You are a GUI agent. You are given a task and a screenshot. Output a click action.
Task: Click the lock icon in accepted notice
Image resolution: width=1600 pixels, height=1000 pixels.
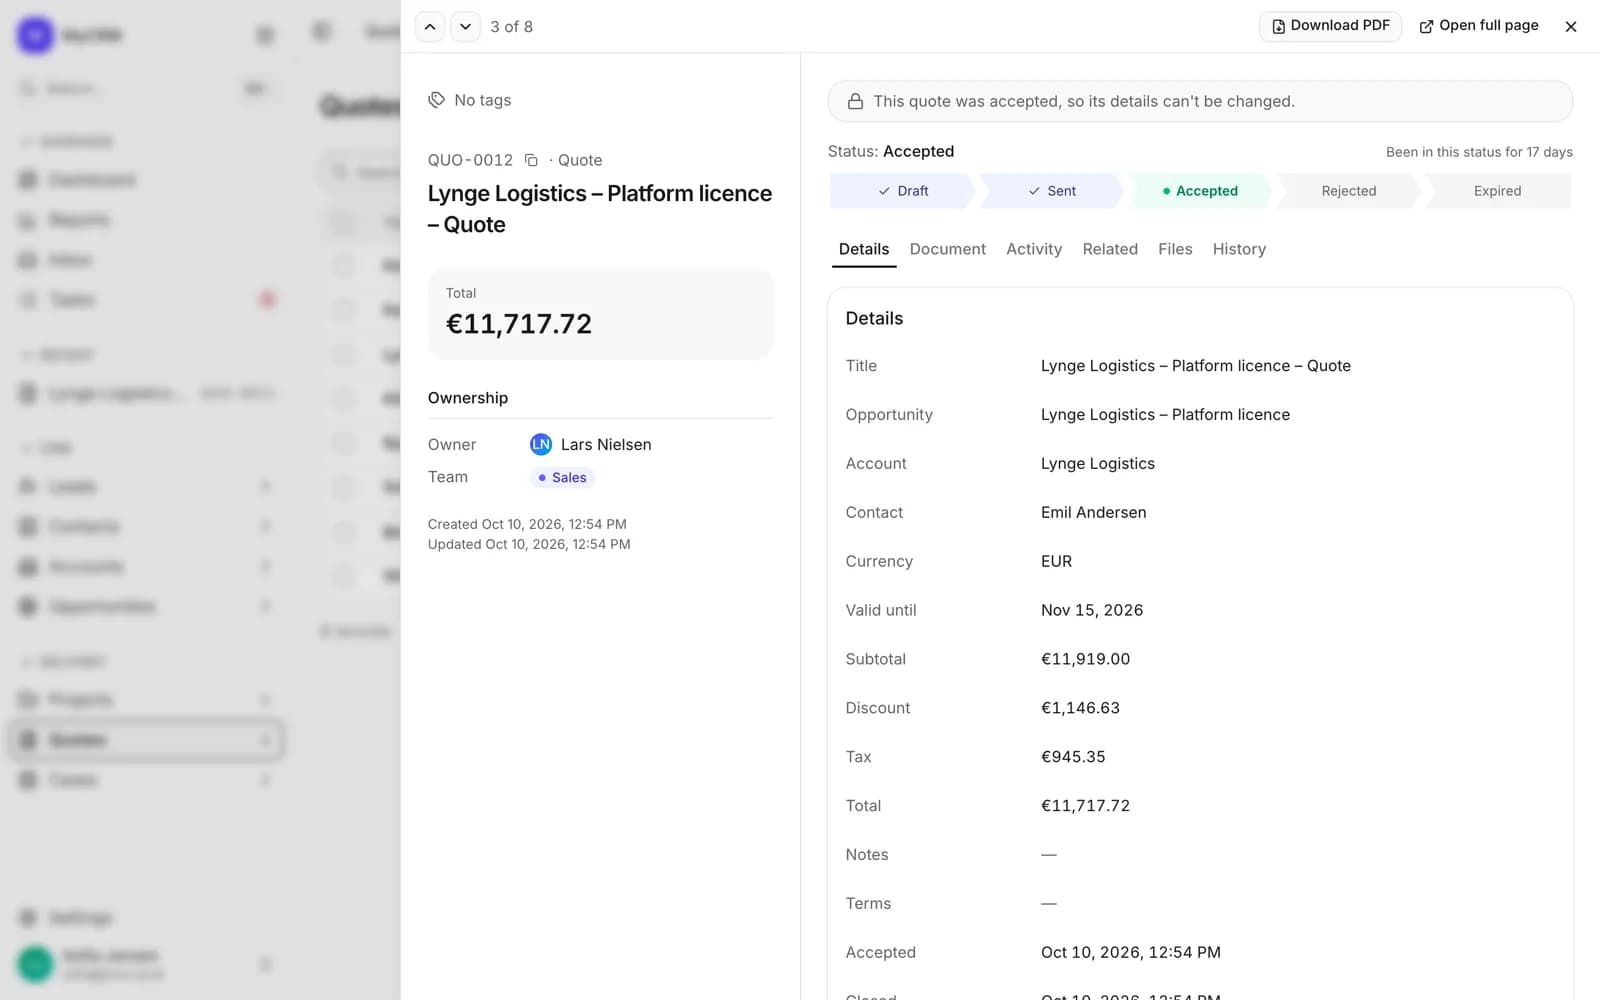click(855, 101)
